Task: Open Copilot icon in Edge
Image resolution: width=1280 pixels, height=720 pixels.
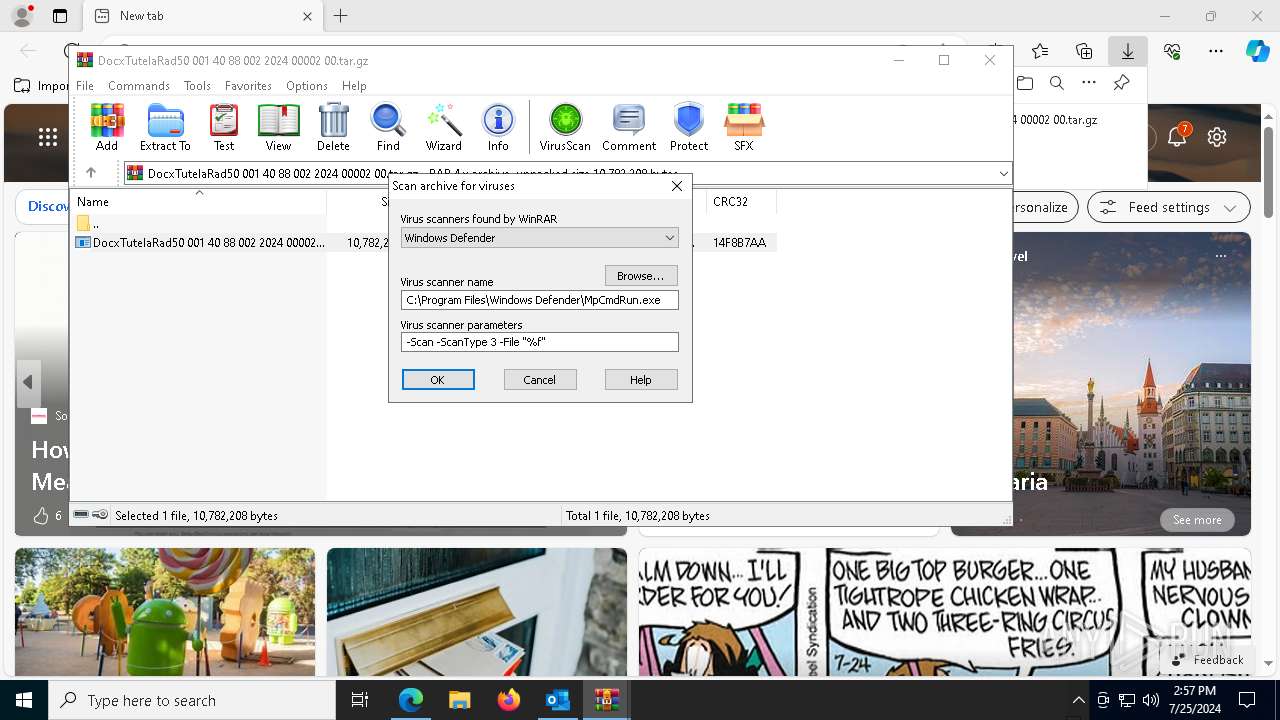Action: point(1257,51)
